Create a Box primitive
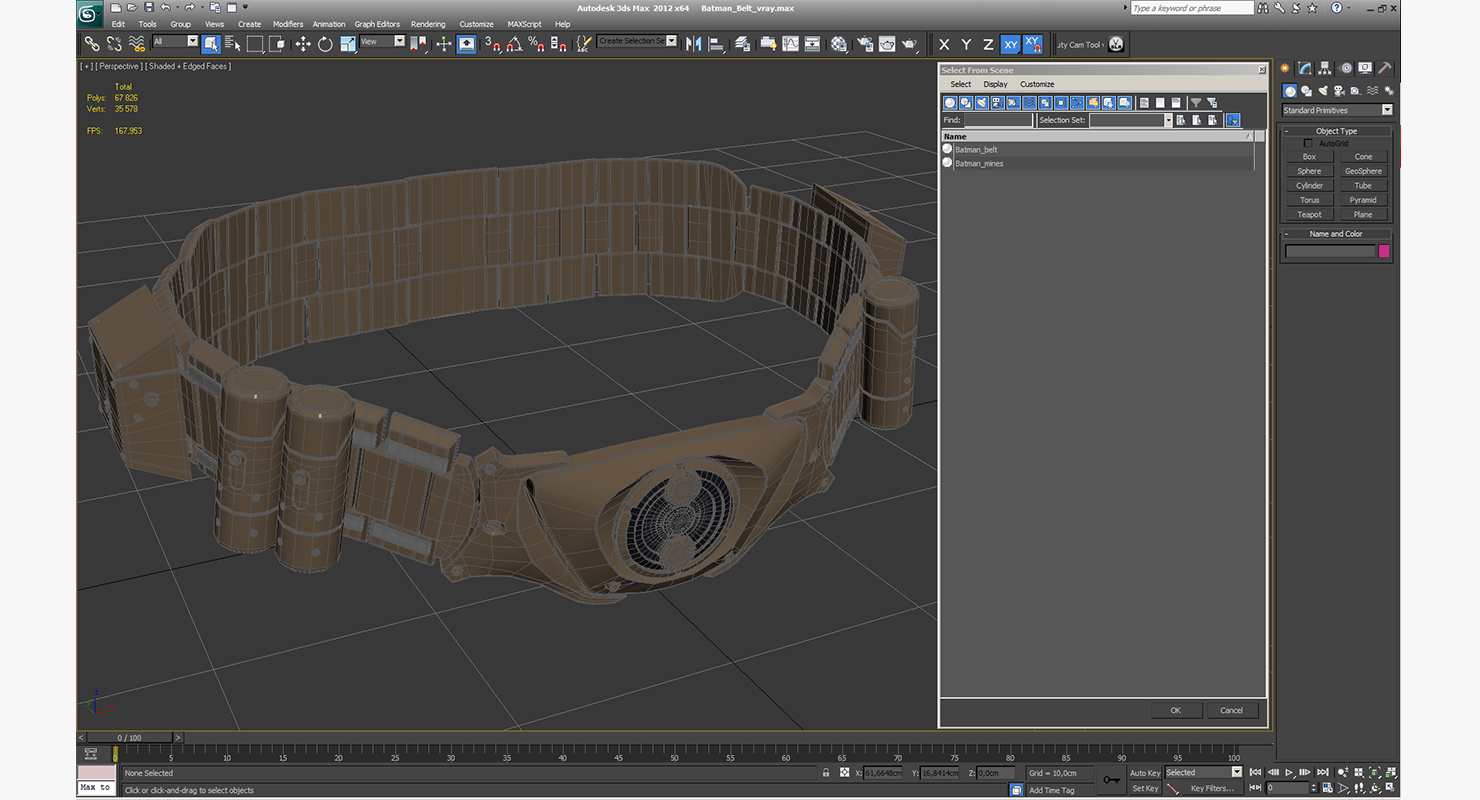Screen dimensions: 1480x800 (1309, 157)
